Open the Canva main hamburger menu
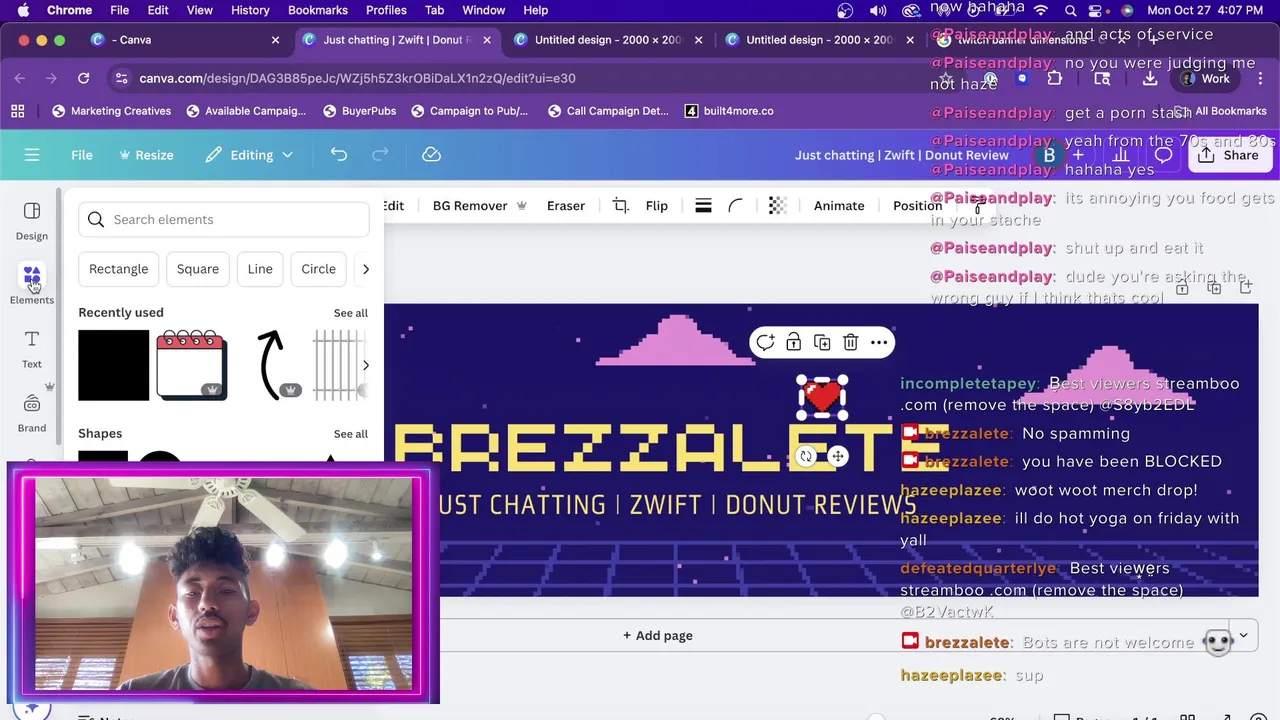The image size is (1280, 720). pyautogui.click(x=32, y=155)
